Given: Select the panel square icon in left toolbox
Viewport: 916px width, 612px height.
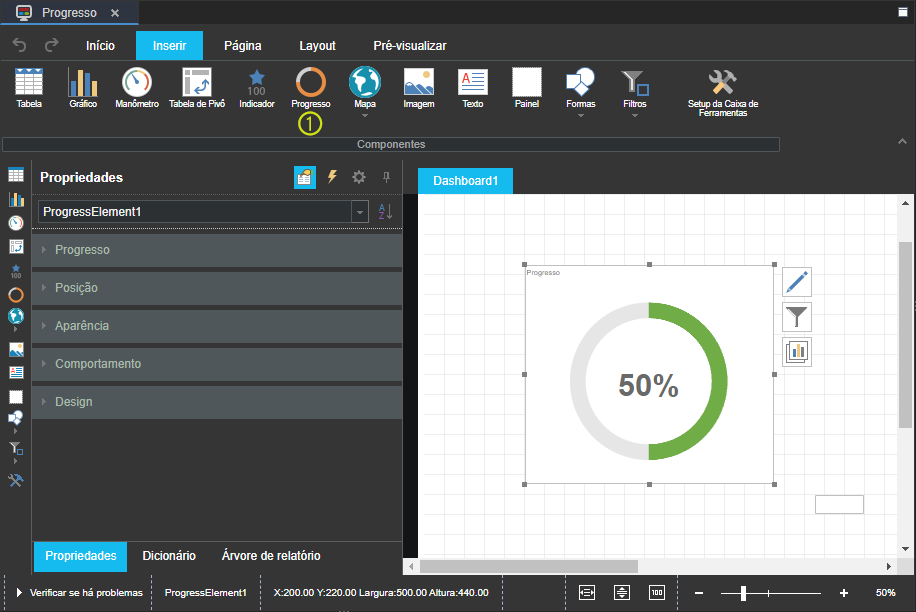Looking at the screenshot, I should point(16,397).
